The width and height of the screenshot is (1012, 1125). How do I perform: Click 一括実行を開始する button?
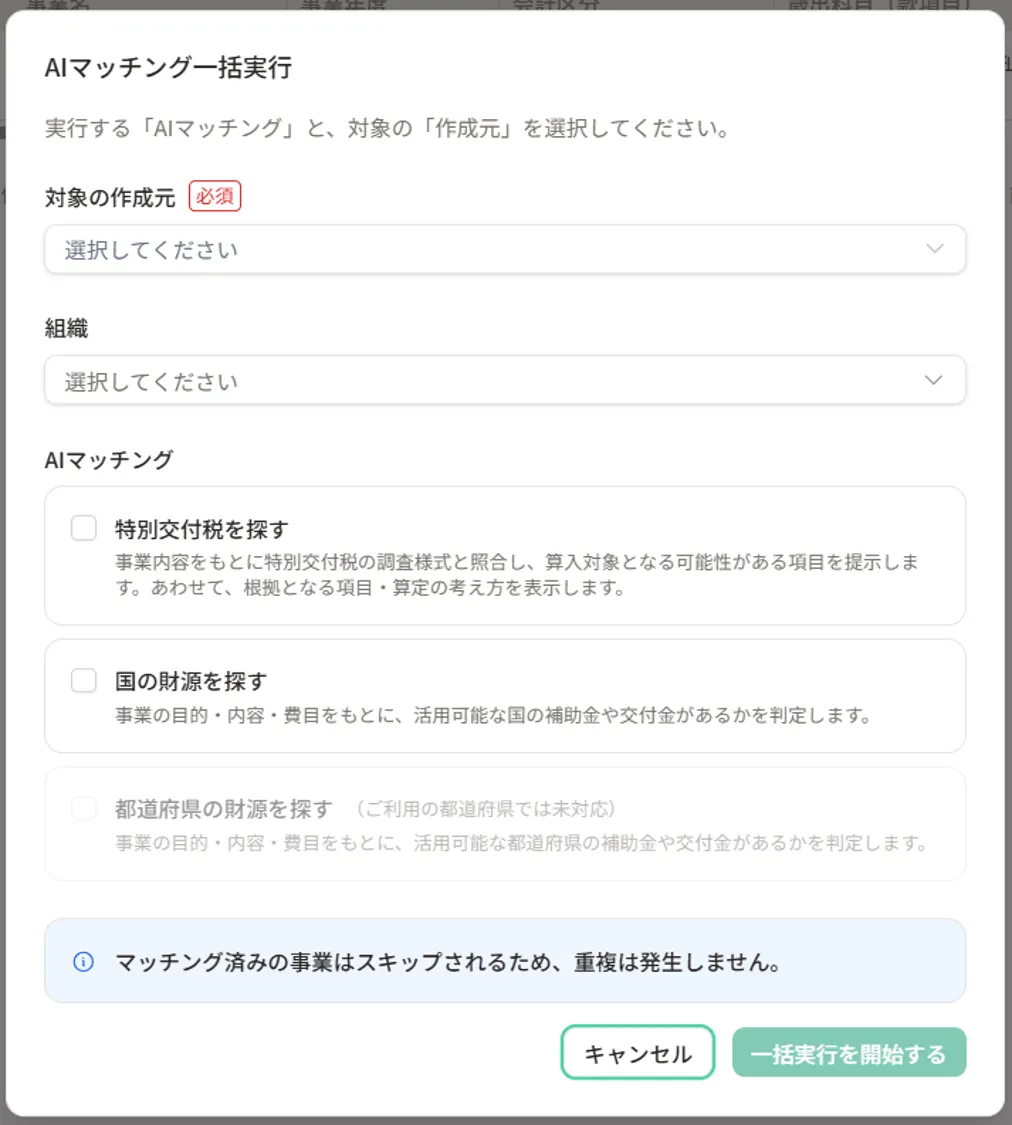tap(849, 1053)
